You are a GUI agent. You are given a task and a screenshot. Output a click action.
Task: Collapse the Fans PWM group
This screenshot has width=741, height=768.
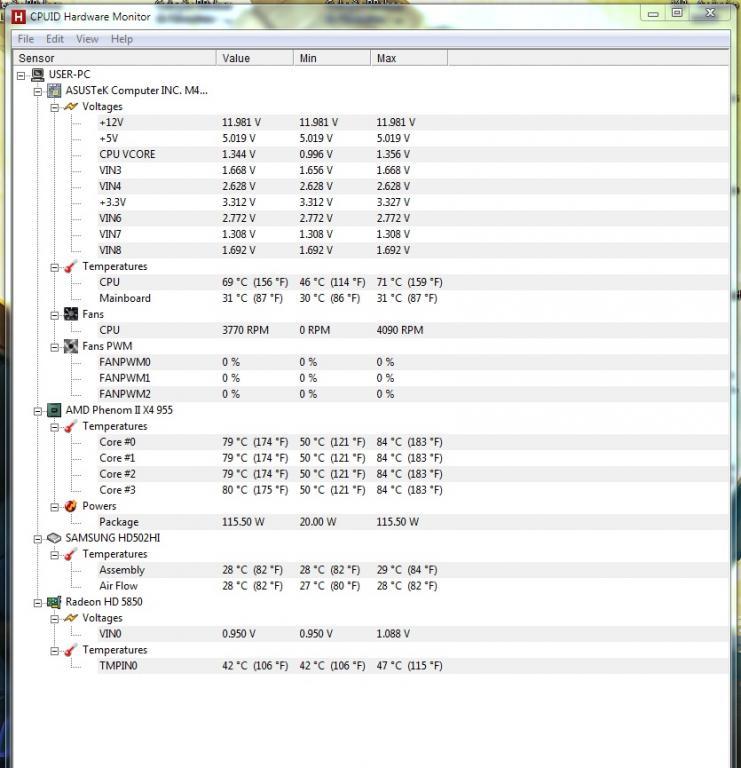[x=55, y=347]
